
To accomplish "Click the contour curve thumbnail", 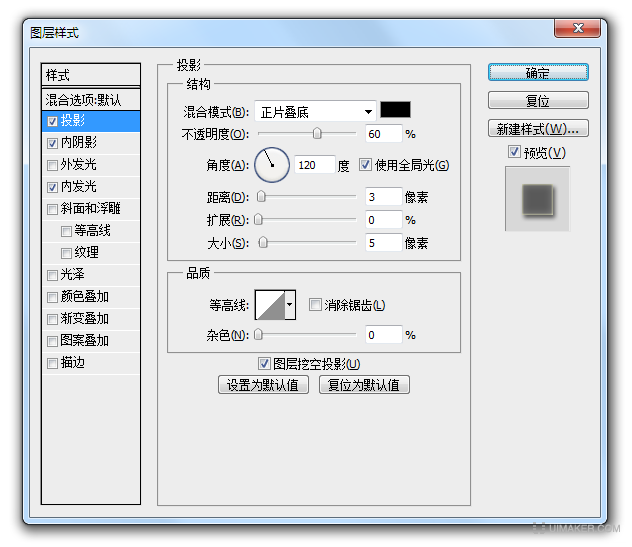I will point(270,305).
